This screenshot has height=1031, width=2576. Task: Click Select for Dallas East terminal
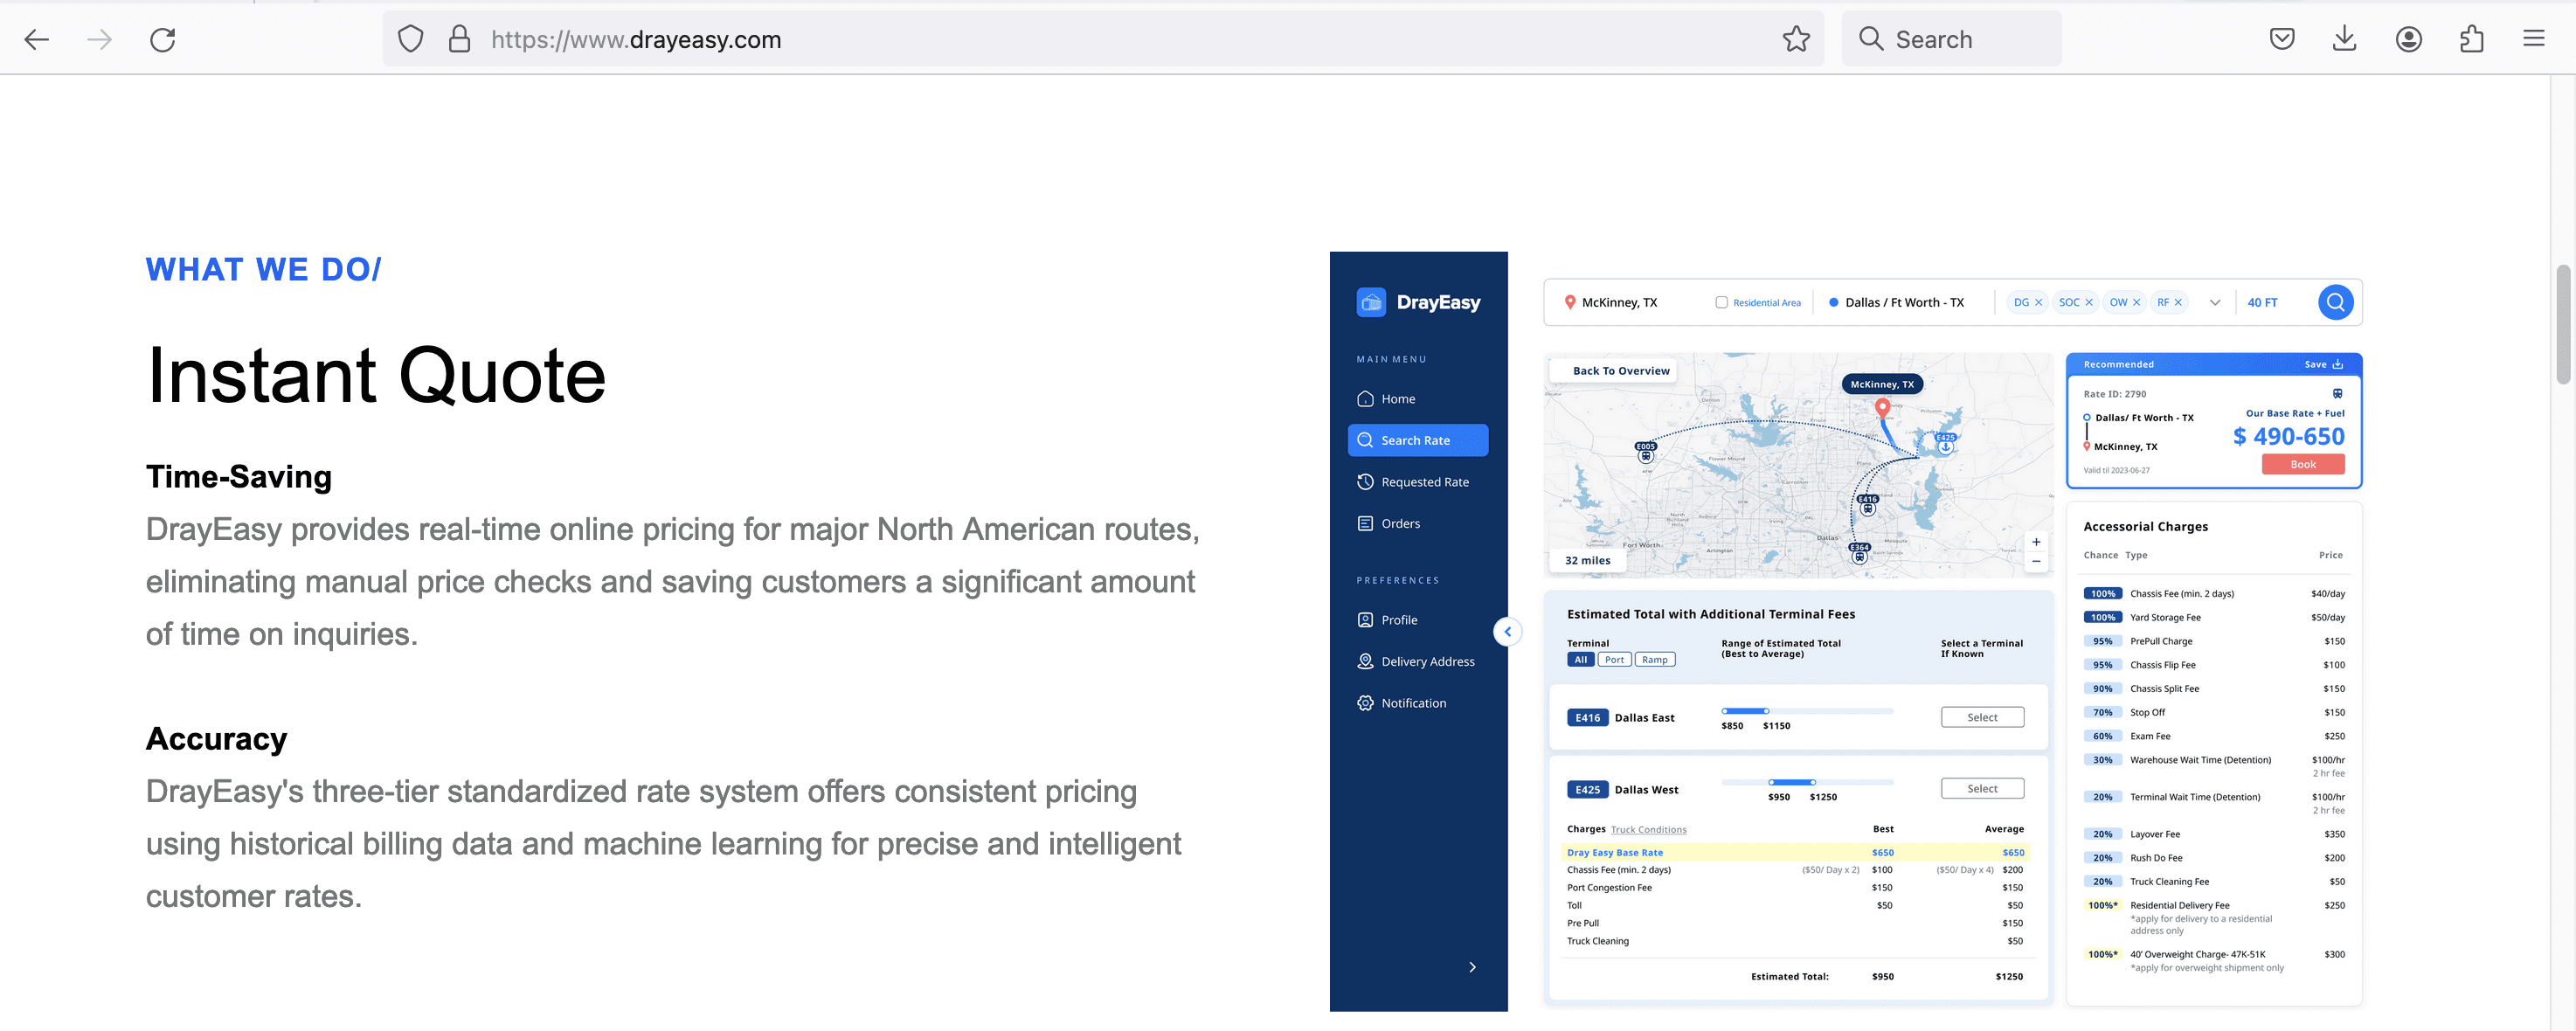[1981, 717]
